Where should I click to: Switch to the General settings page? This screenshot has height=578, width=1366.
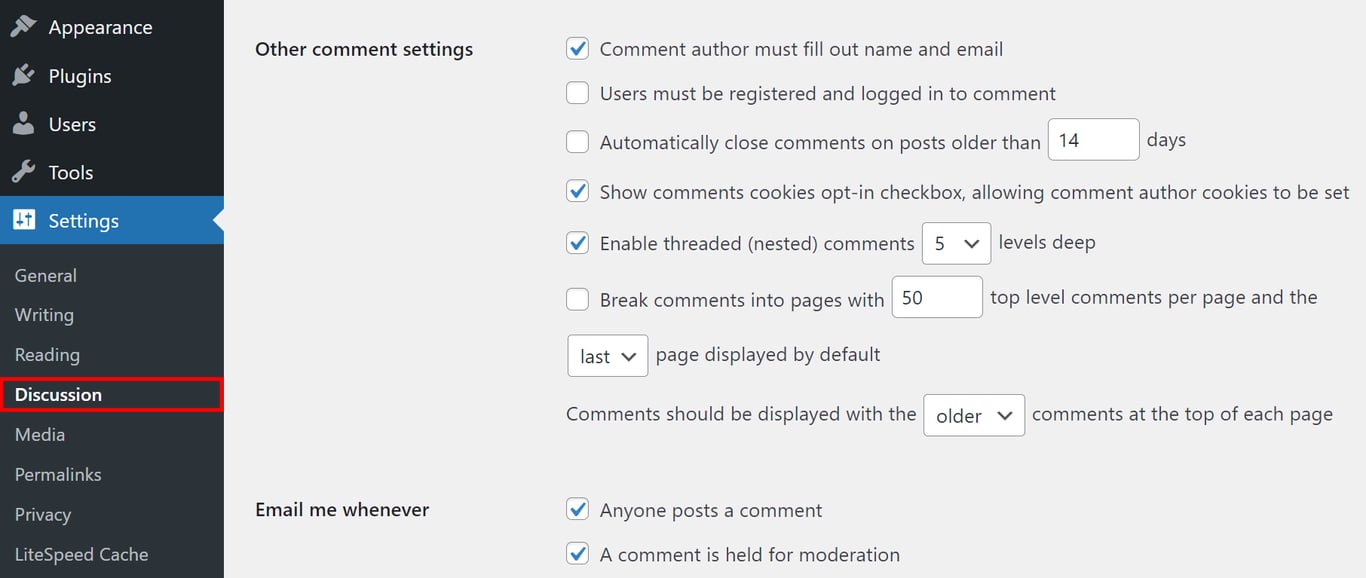(46, 275)
